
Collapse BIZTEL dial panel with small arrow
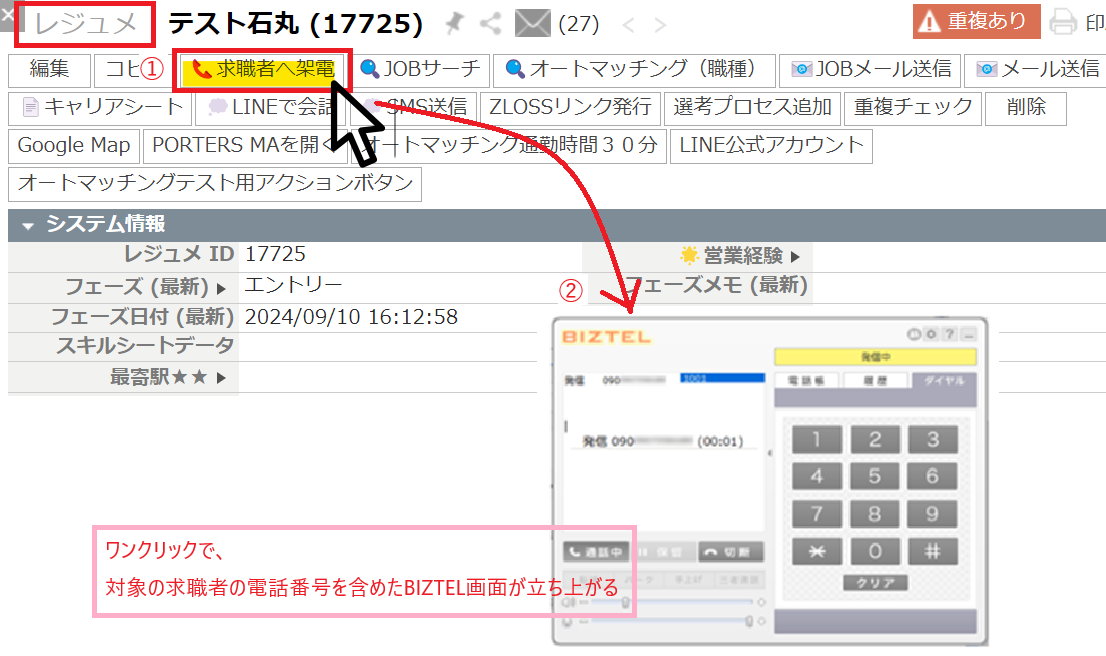(x=770, y=453)
